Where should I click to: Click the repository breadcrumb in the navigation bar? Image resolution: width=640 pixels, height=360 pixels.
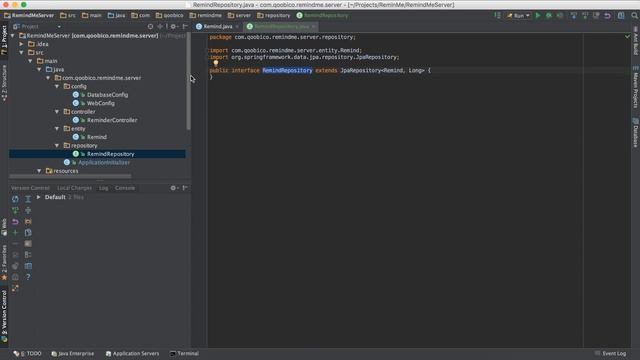273,16
